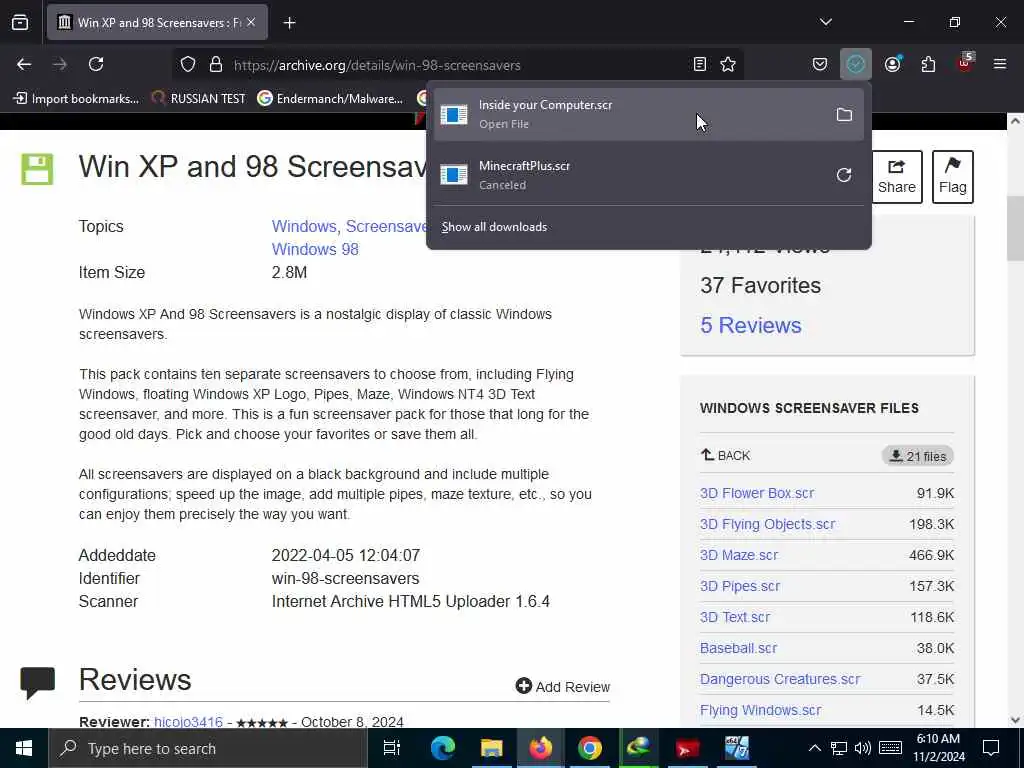The height and width of the screenshot is (768, 1024).
Task: Click Show all downloads
Action: click(494, 227)
